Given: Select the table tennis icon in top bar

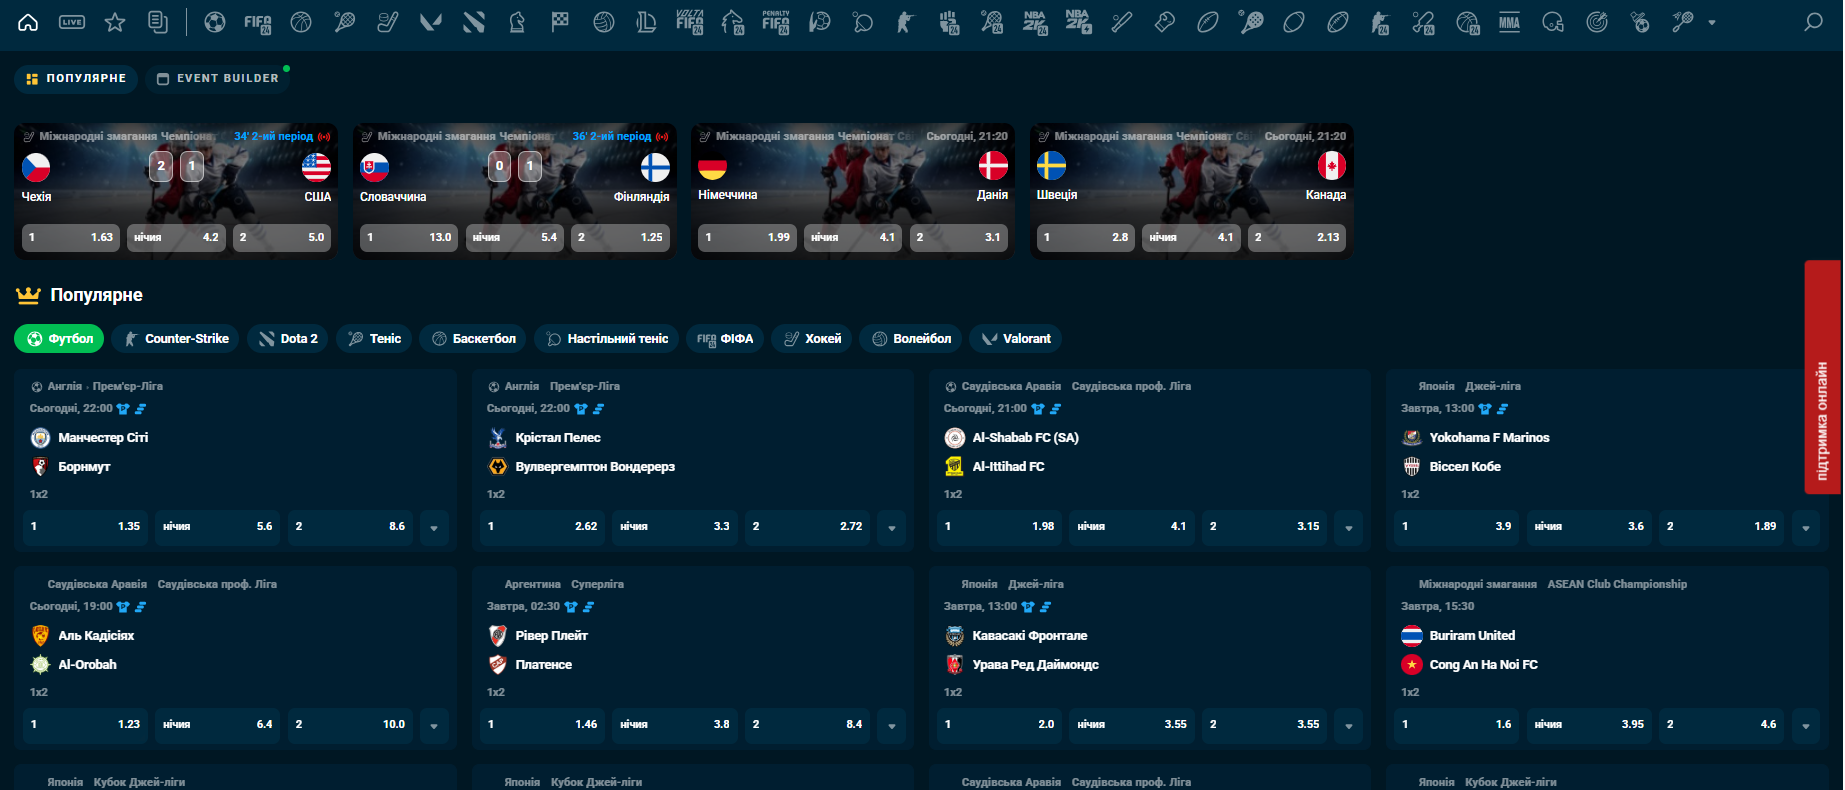Looking at the screenshot, I should (x=863, y=22).
